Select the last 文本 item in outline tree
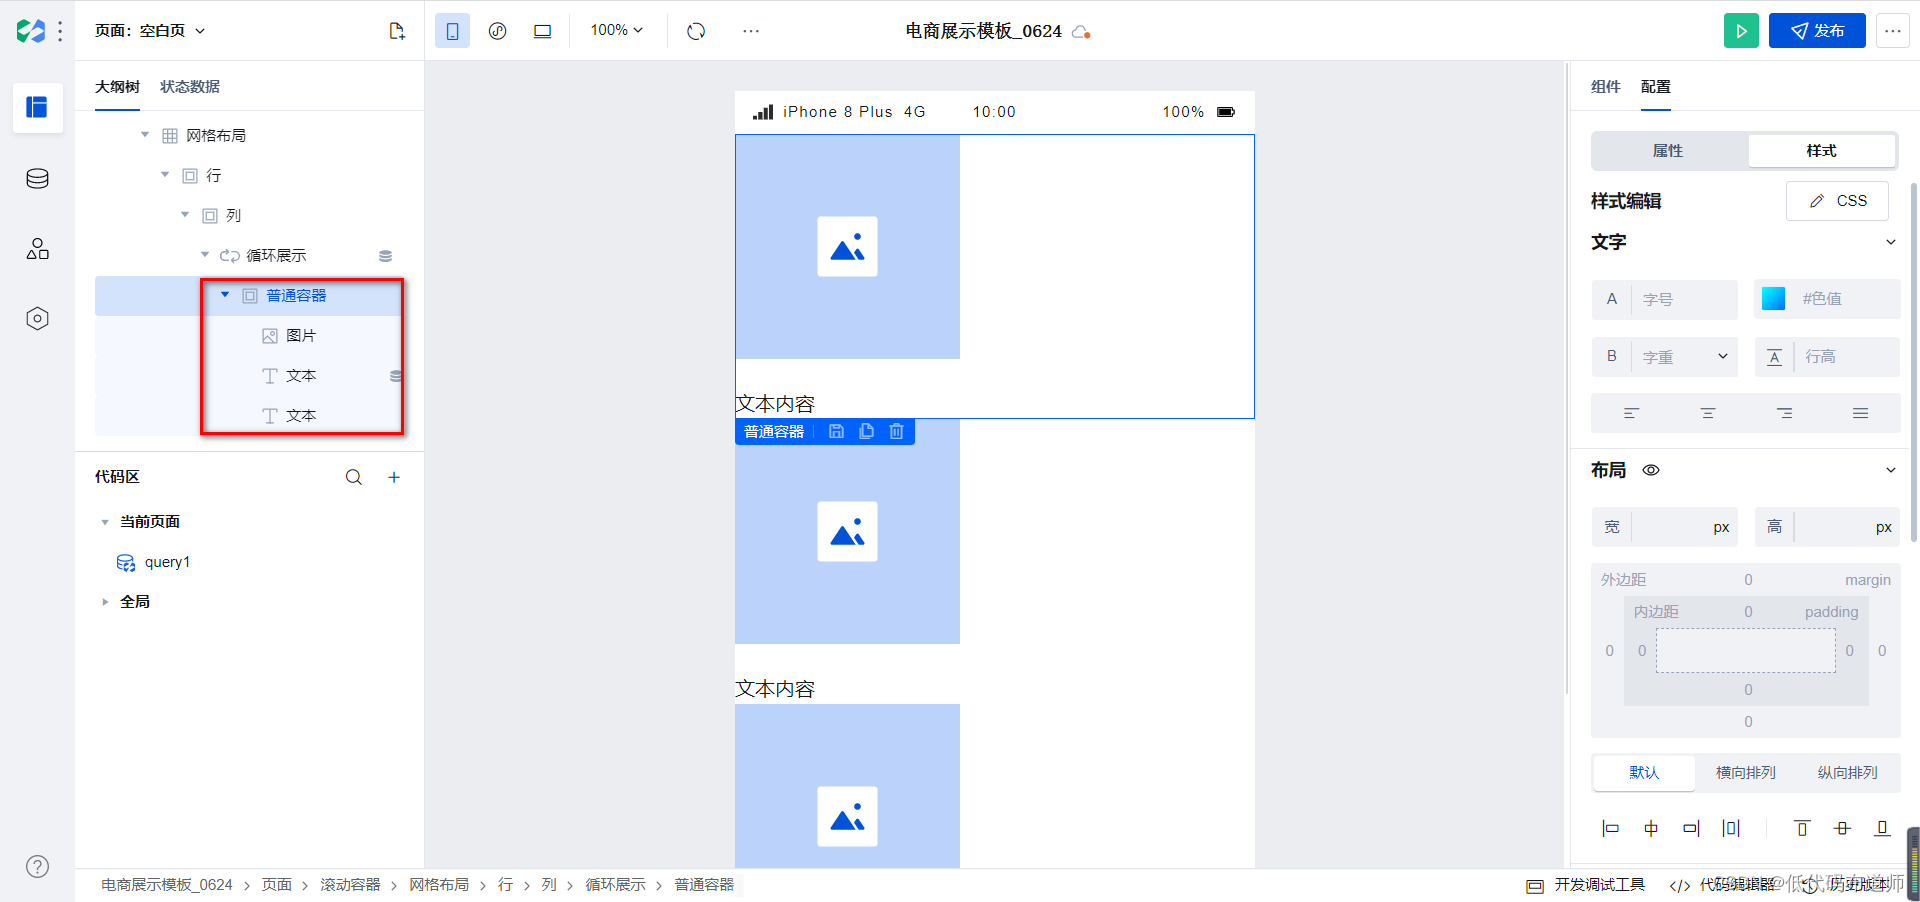Screen dimensions: 1920x902 click(300, 416)
